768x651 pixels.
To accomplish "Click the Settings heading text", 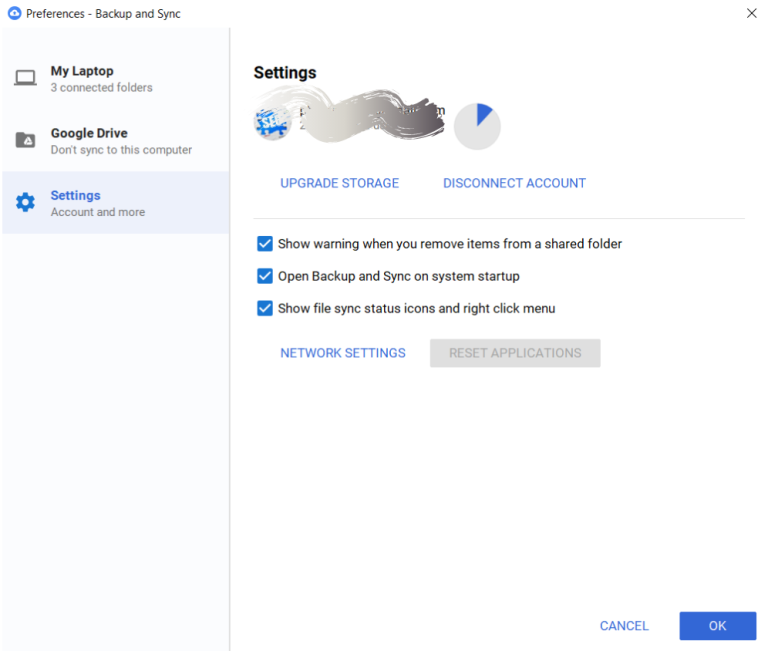I will pos(285,73).
